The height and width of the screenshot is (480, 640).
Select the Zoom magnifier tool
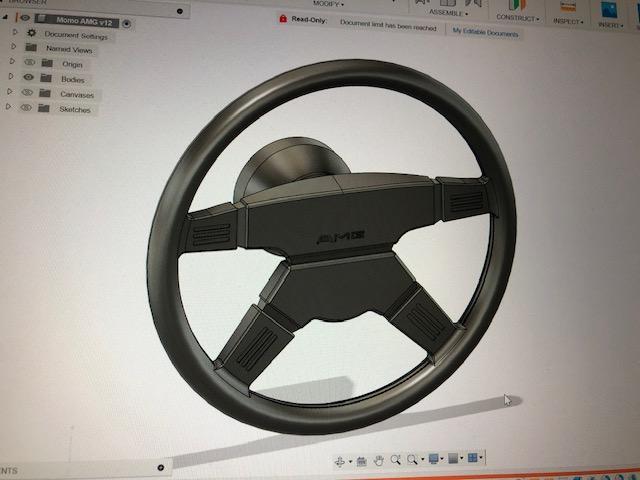click(396, 460)
